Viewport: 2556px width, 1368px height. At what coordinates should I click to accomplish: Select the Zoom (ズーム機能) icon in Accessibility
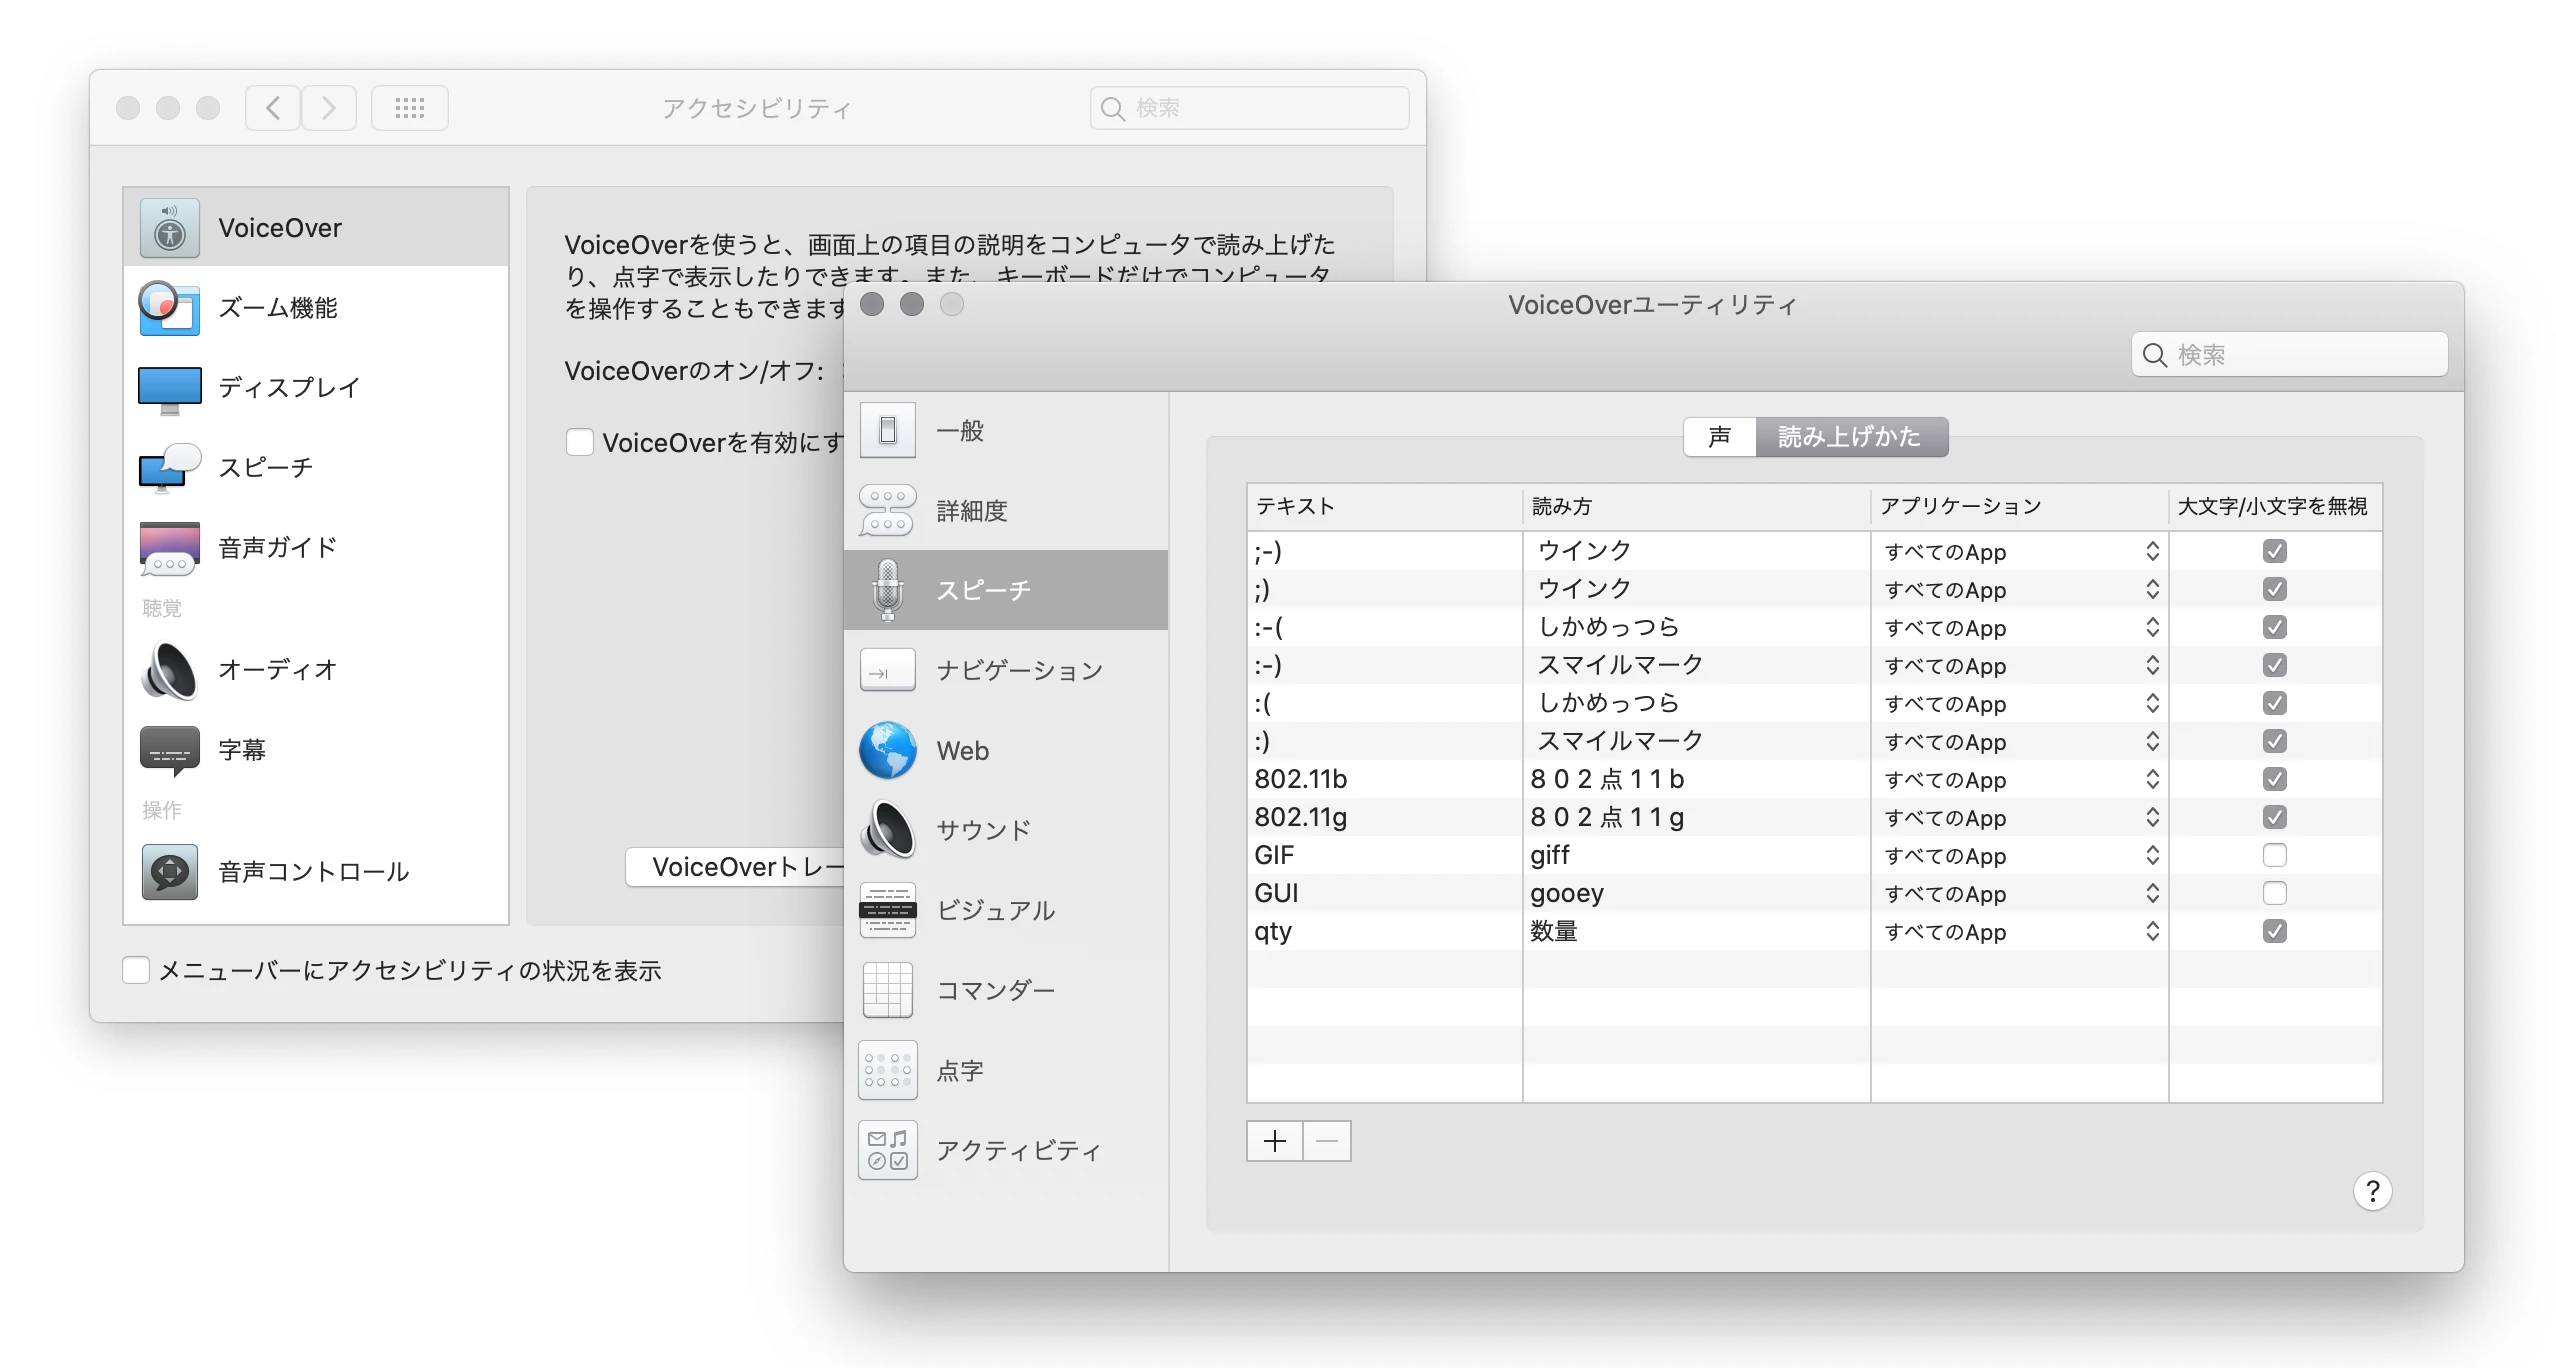coord(169,308)
